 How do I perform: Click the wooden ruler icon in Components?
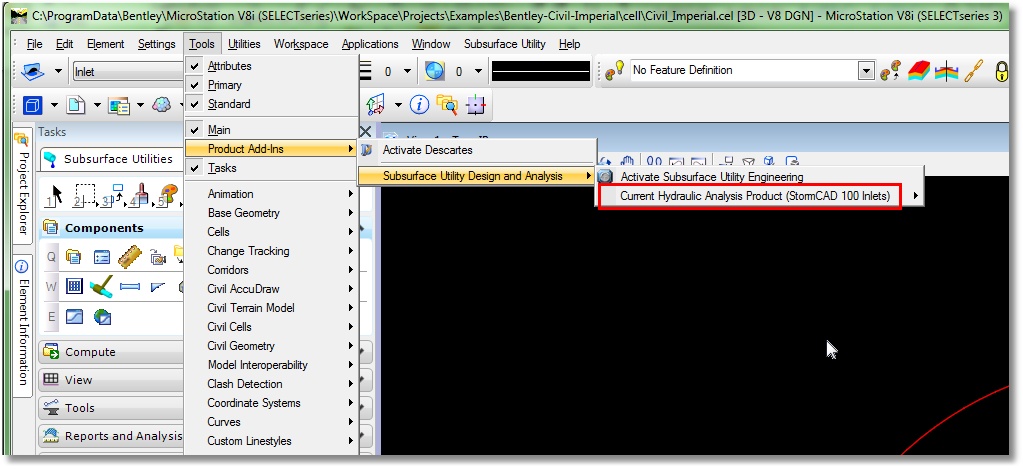coord(130,257)
